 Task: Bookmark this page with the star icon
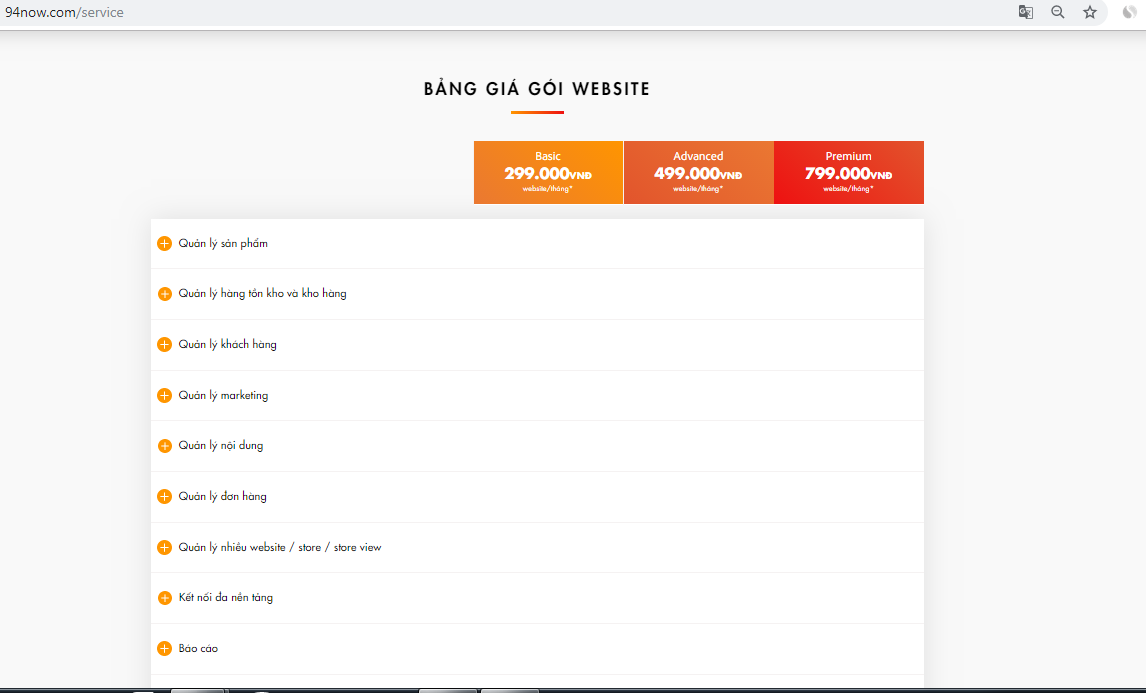coord(1090,13)
